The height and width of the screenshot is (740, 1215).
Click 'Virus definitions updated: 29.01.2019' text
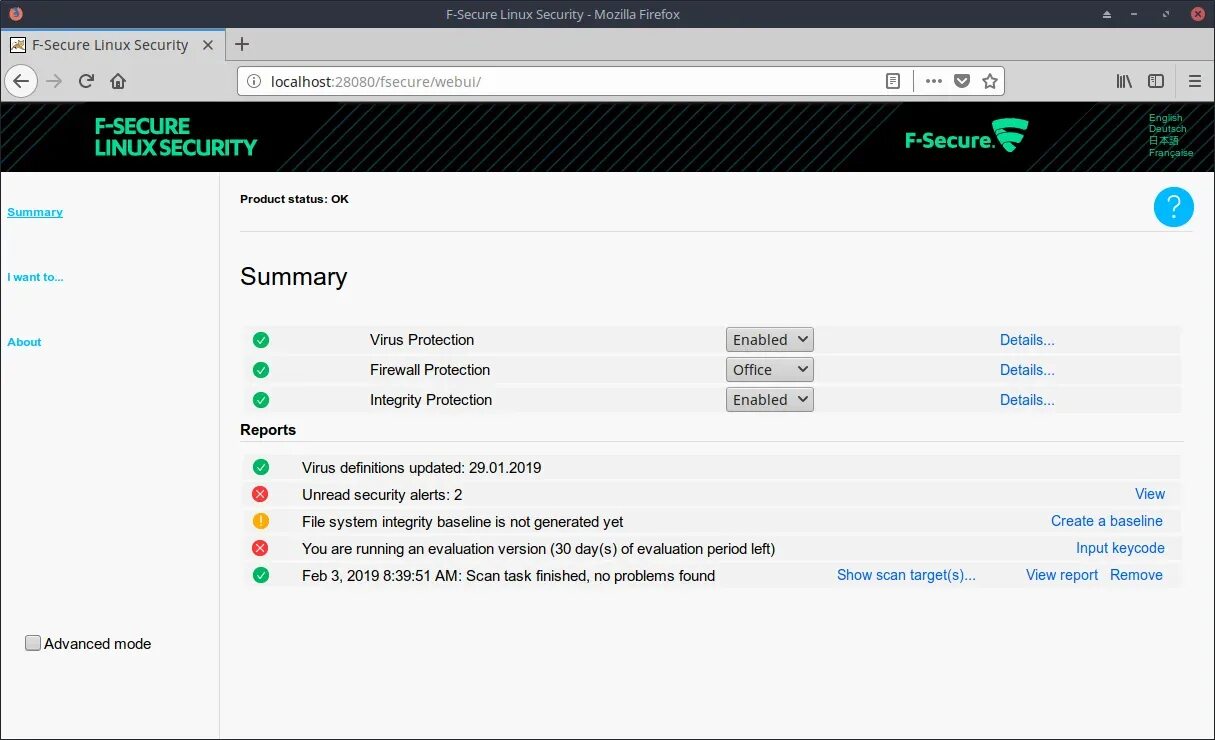click(421, 467)
